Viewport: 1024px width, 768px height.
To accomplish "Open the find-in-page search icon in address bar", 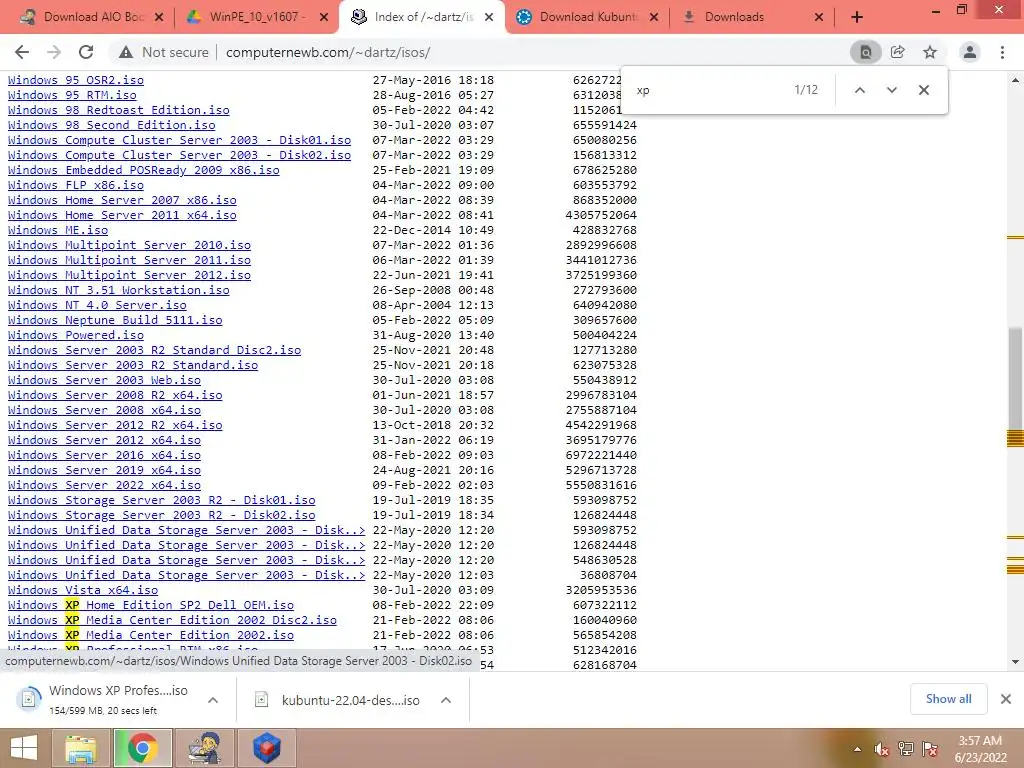I will point(865,52).
